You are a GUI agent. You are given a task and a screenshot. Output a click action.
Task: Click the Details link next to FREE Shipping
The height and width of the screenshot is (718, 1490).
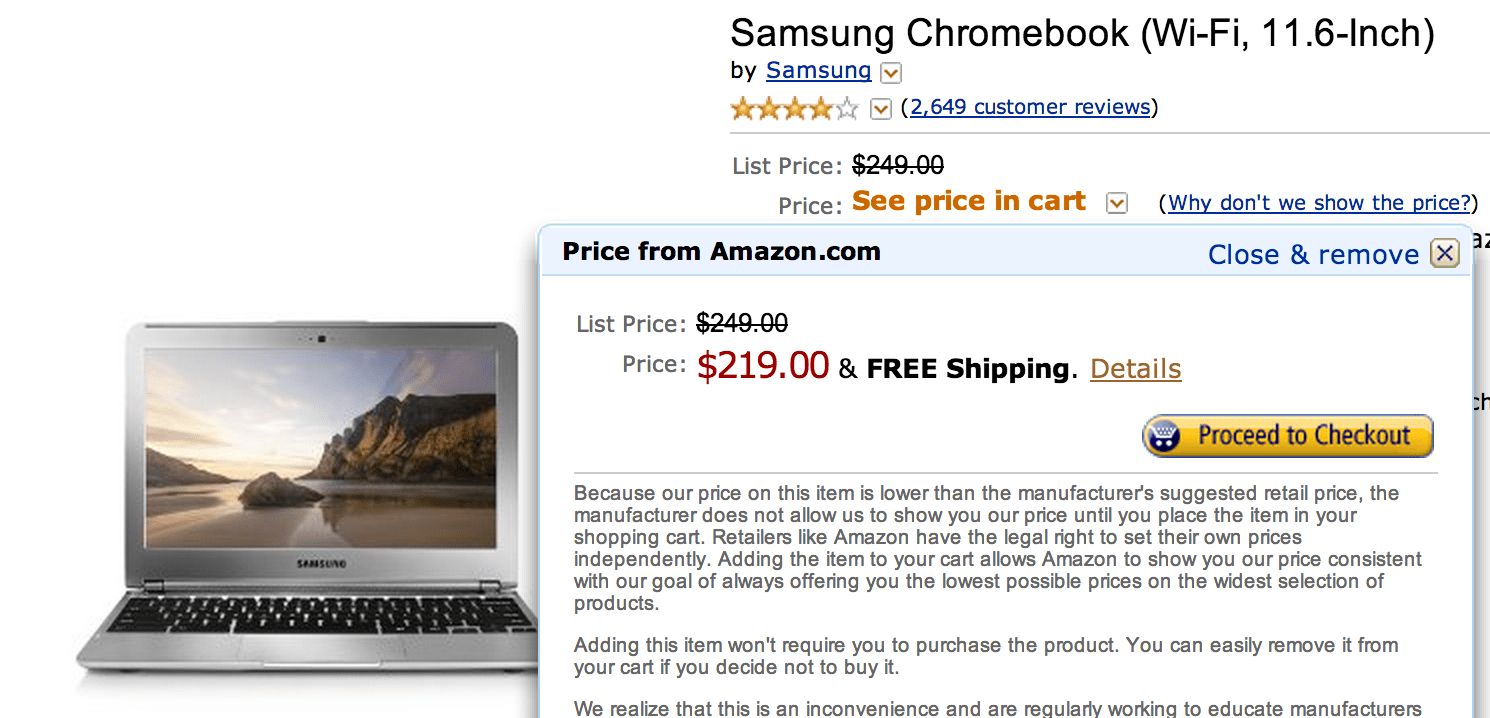(1135, 368)
